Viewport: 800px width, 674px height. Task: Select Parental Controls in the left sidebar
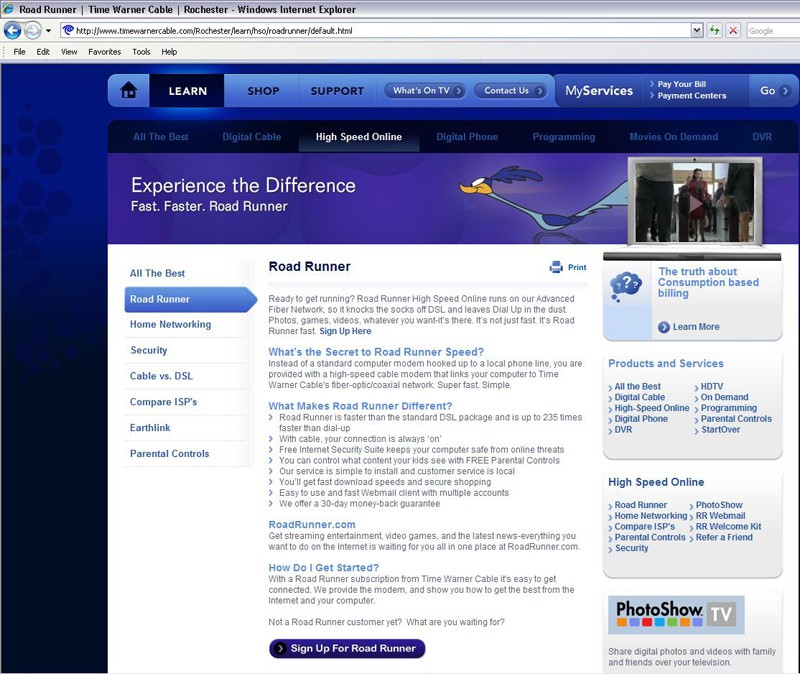tap(169, 454)
